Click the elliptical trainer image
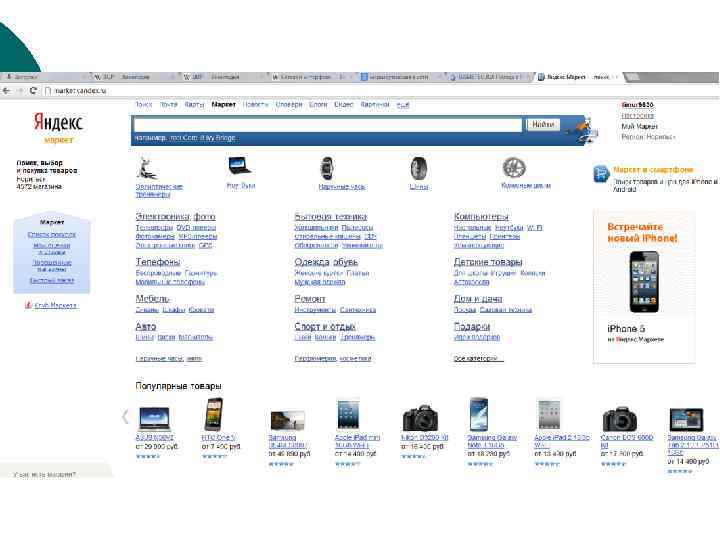720x540 pixels. click(147, 169)
